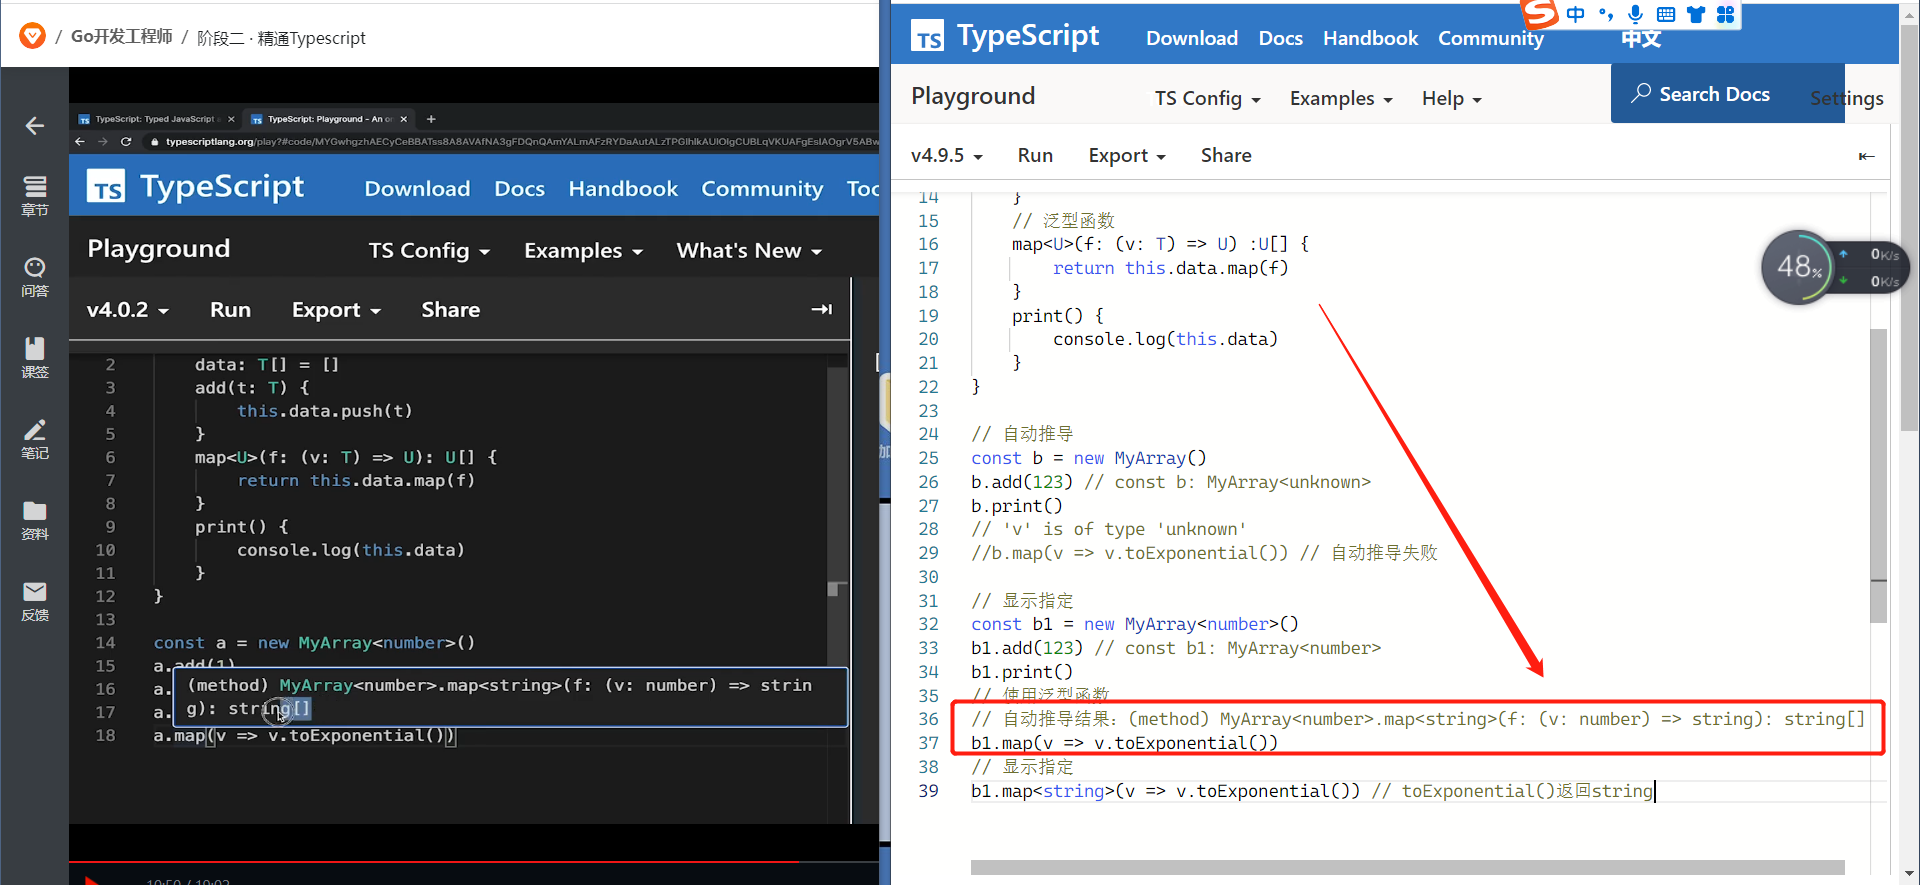Click Download in the right TypeScript nav
Image resolution: width=1920 pixels, height=885 pixels.
click(1192, 38)
